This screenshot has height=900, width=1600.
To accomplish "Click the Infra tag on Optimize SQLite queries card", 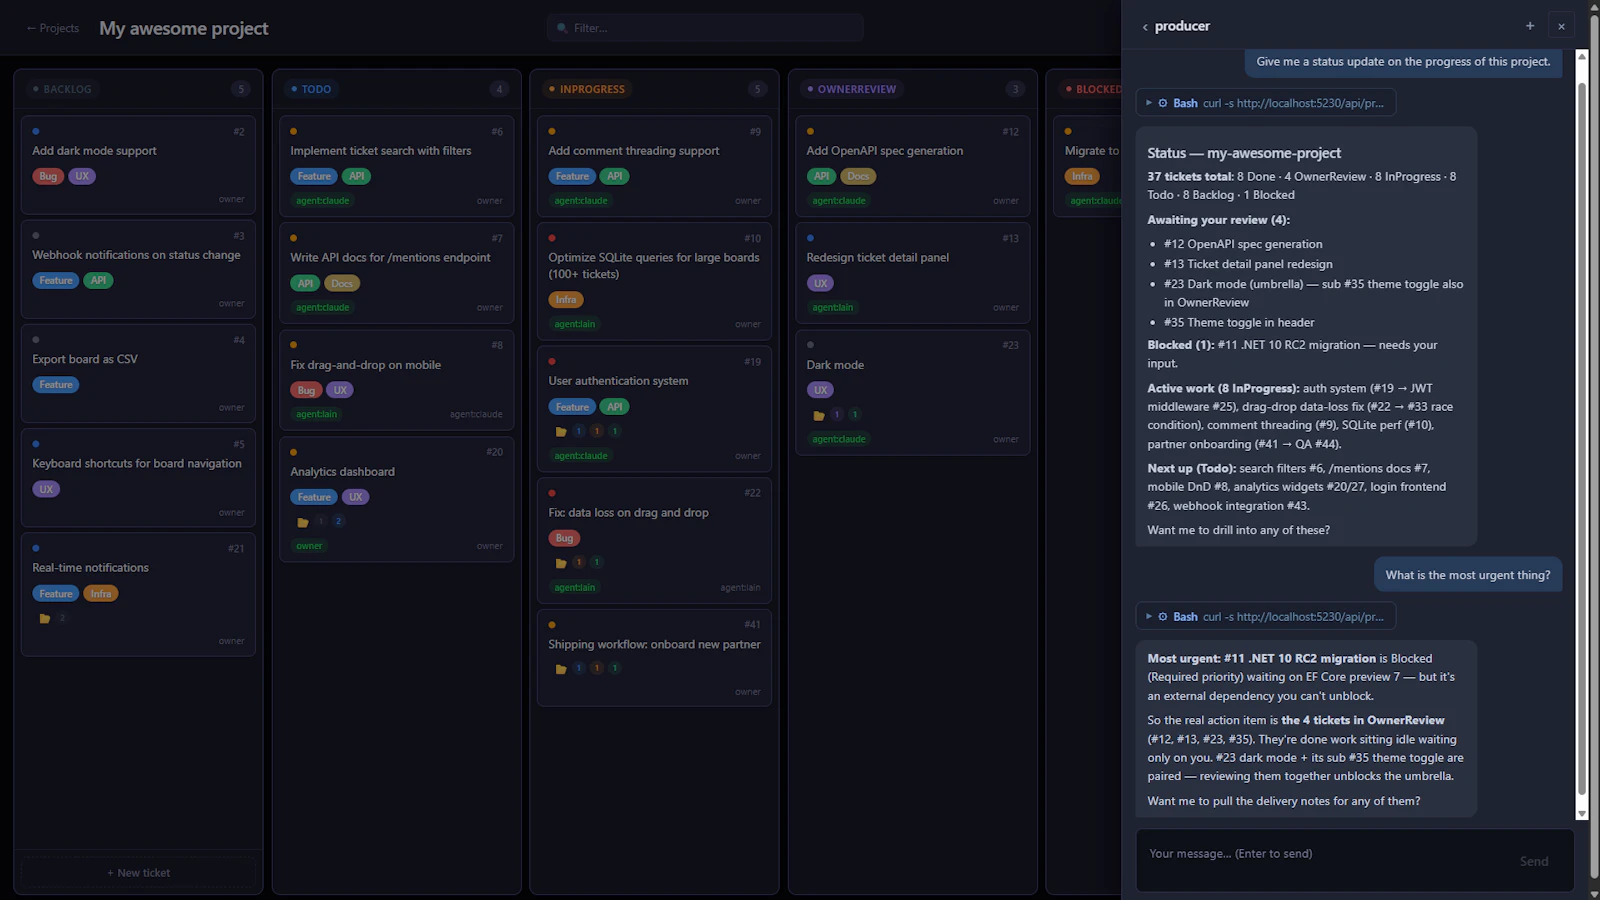I will pos(566,300).
